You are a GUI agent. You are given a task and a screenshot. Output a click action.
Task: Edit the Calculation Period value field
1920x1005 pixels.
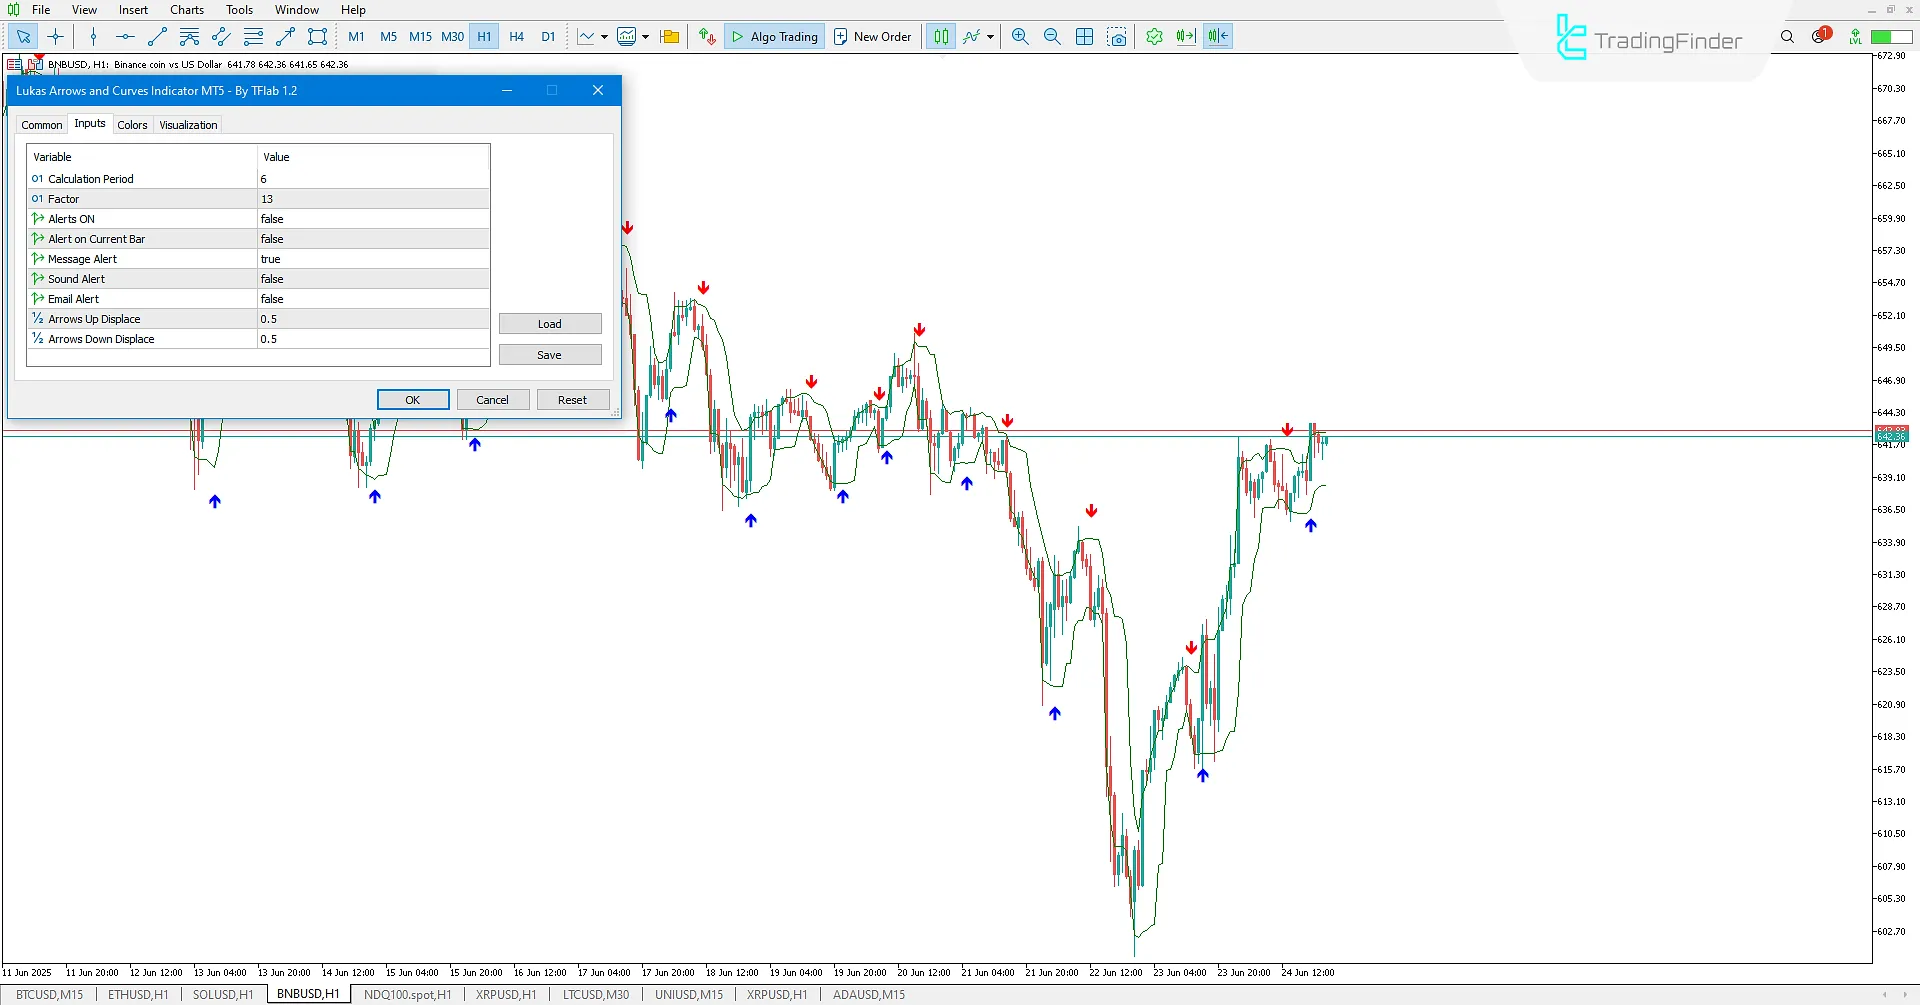[x=371, y=179]
